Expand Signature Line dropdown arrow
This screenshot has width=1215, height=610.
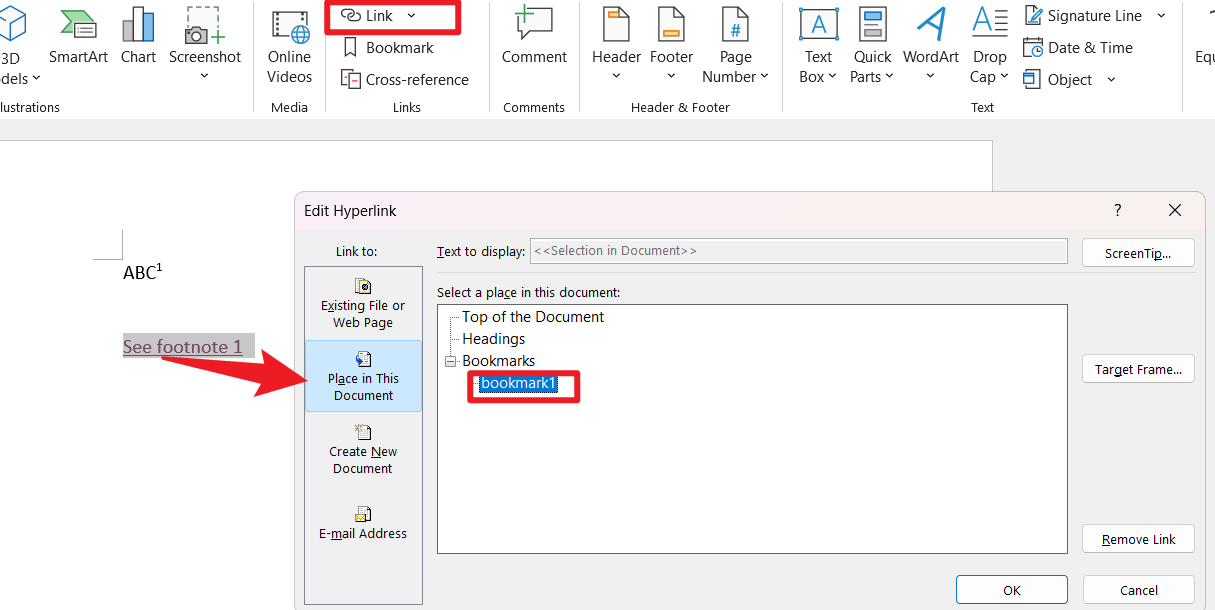click(1161, 16)
